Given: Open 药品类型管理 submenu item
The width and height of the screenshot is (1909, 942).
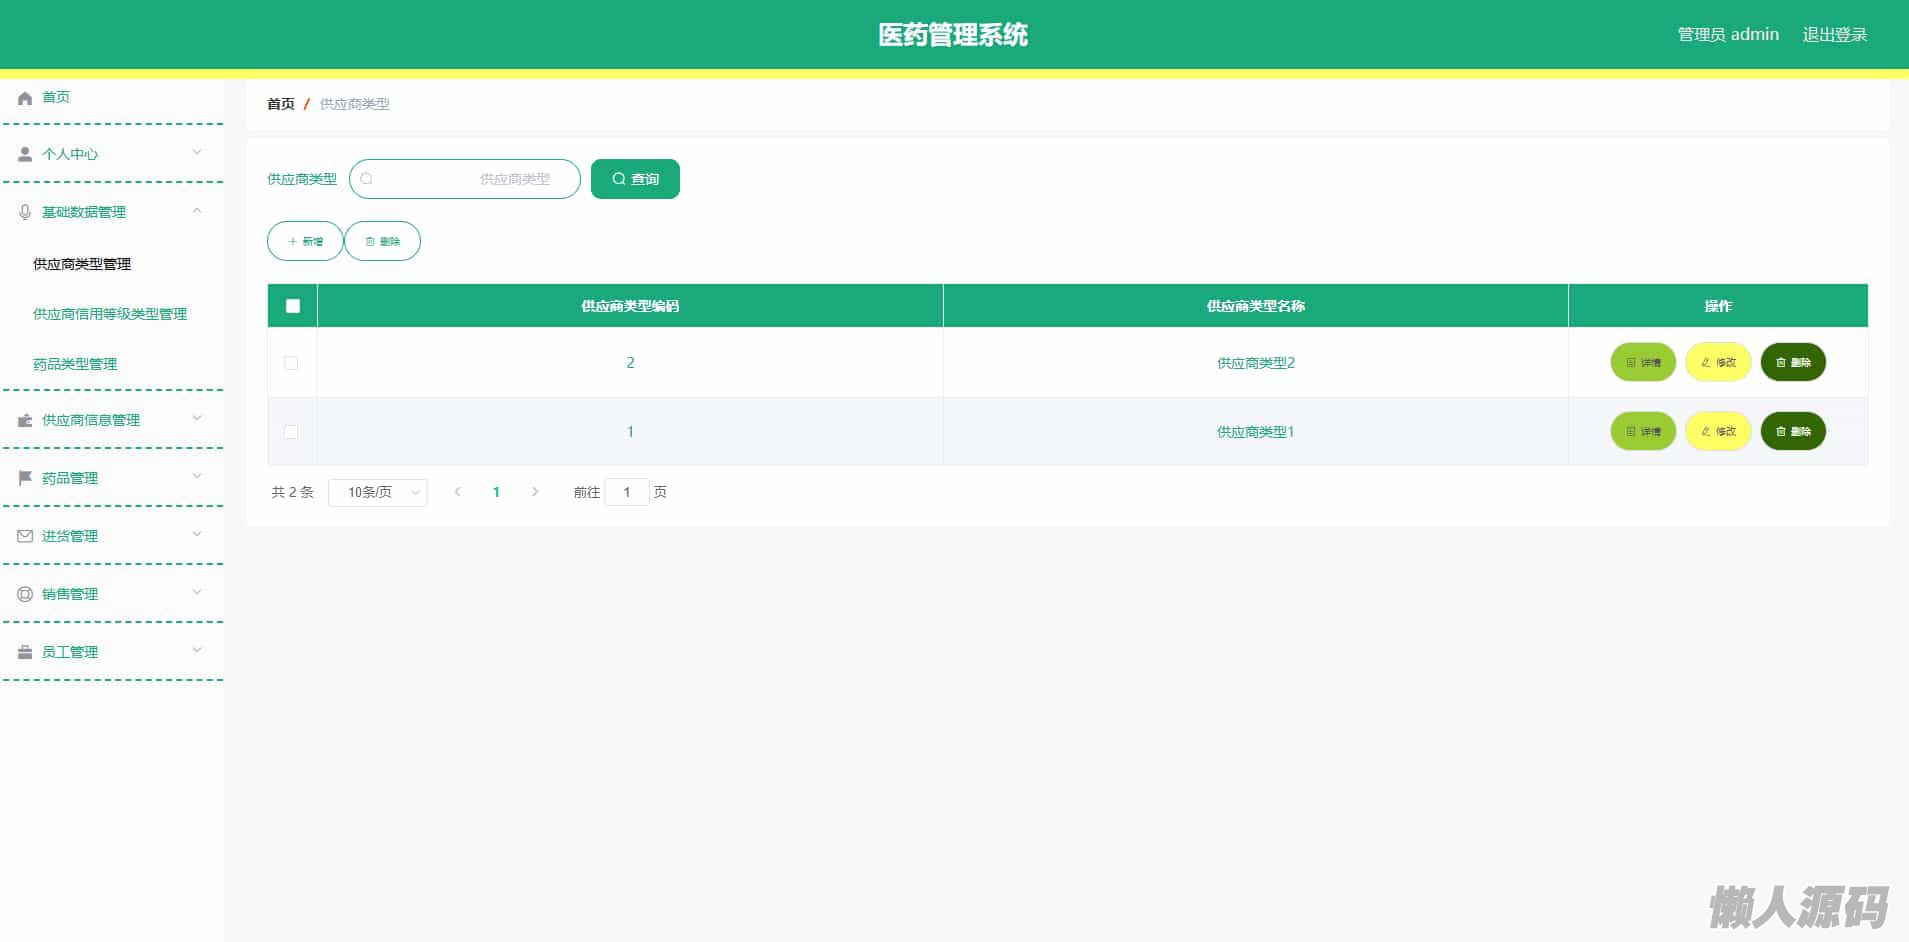Looking at the screenshot, I should tap(75, 364).
